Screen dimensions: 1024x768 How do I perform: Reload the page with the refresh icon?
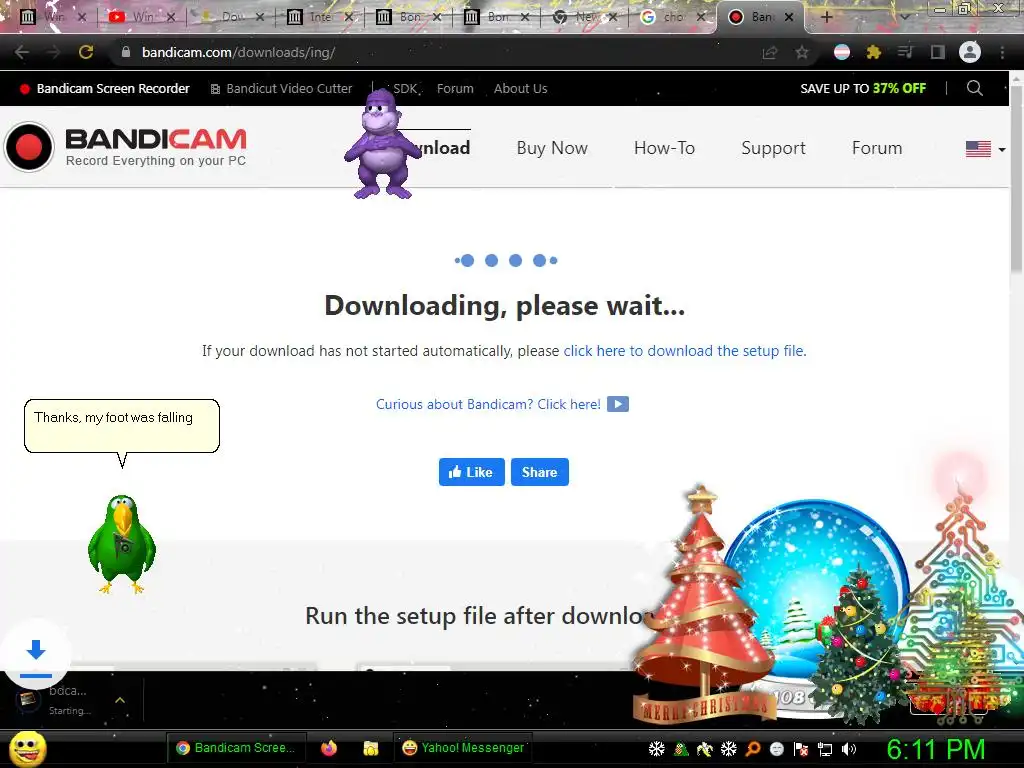[86, 52]
